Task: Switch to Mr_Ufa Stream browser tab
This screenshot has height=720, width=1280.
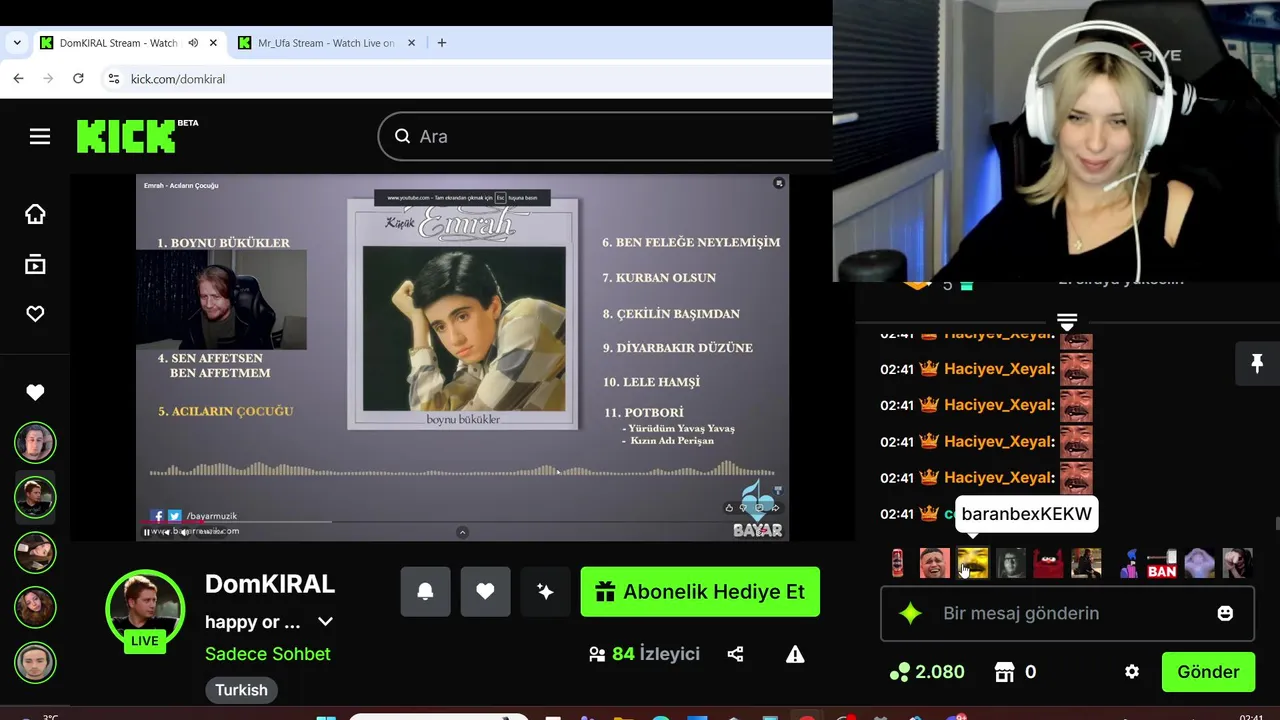Action: 326,43
